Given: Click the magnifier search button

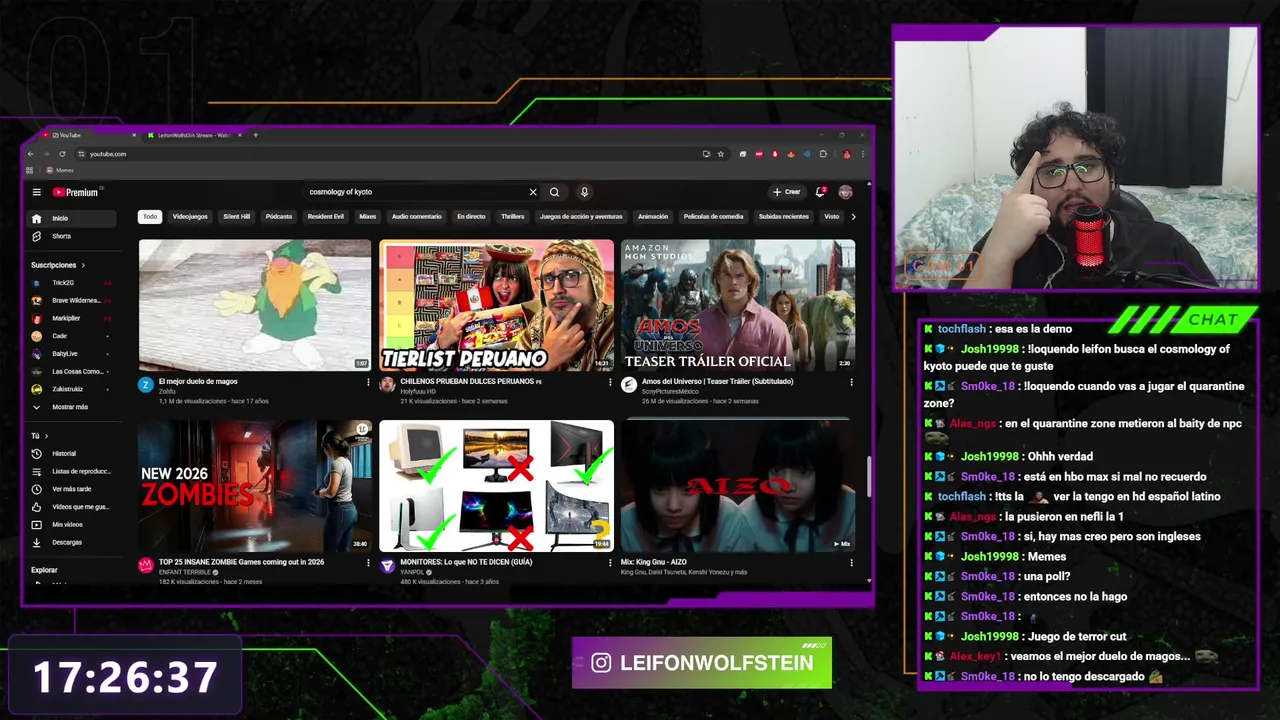Looking at the screenshot, I should 554,192.
